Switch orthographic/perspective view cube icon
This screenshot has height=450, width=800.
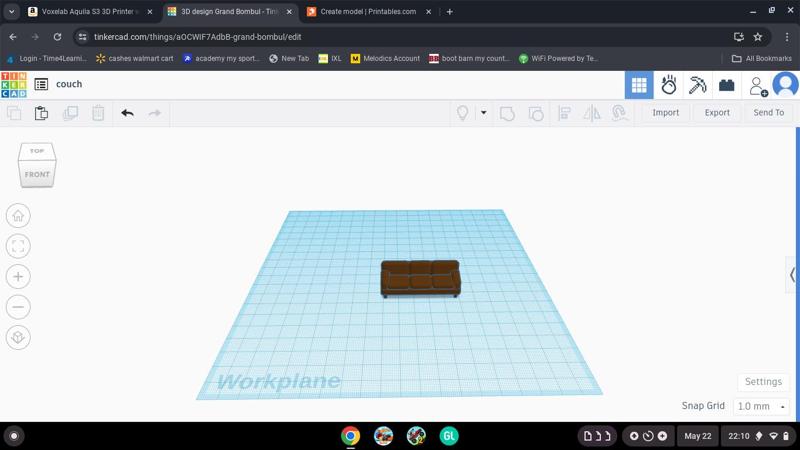click(18, 337)
